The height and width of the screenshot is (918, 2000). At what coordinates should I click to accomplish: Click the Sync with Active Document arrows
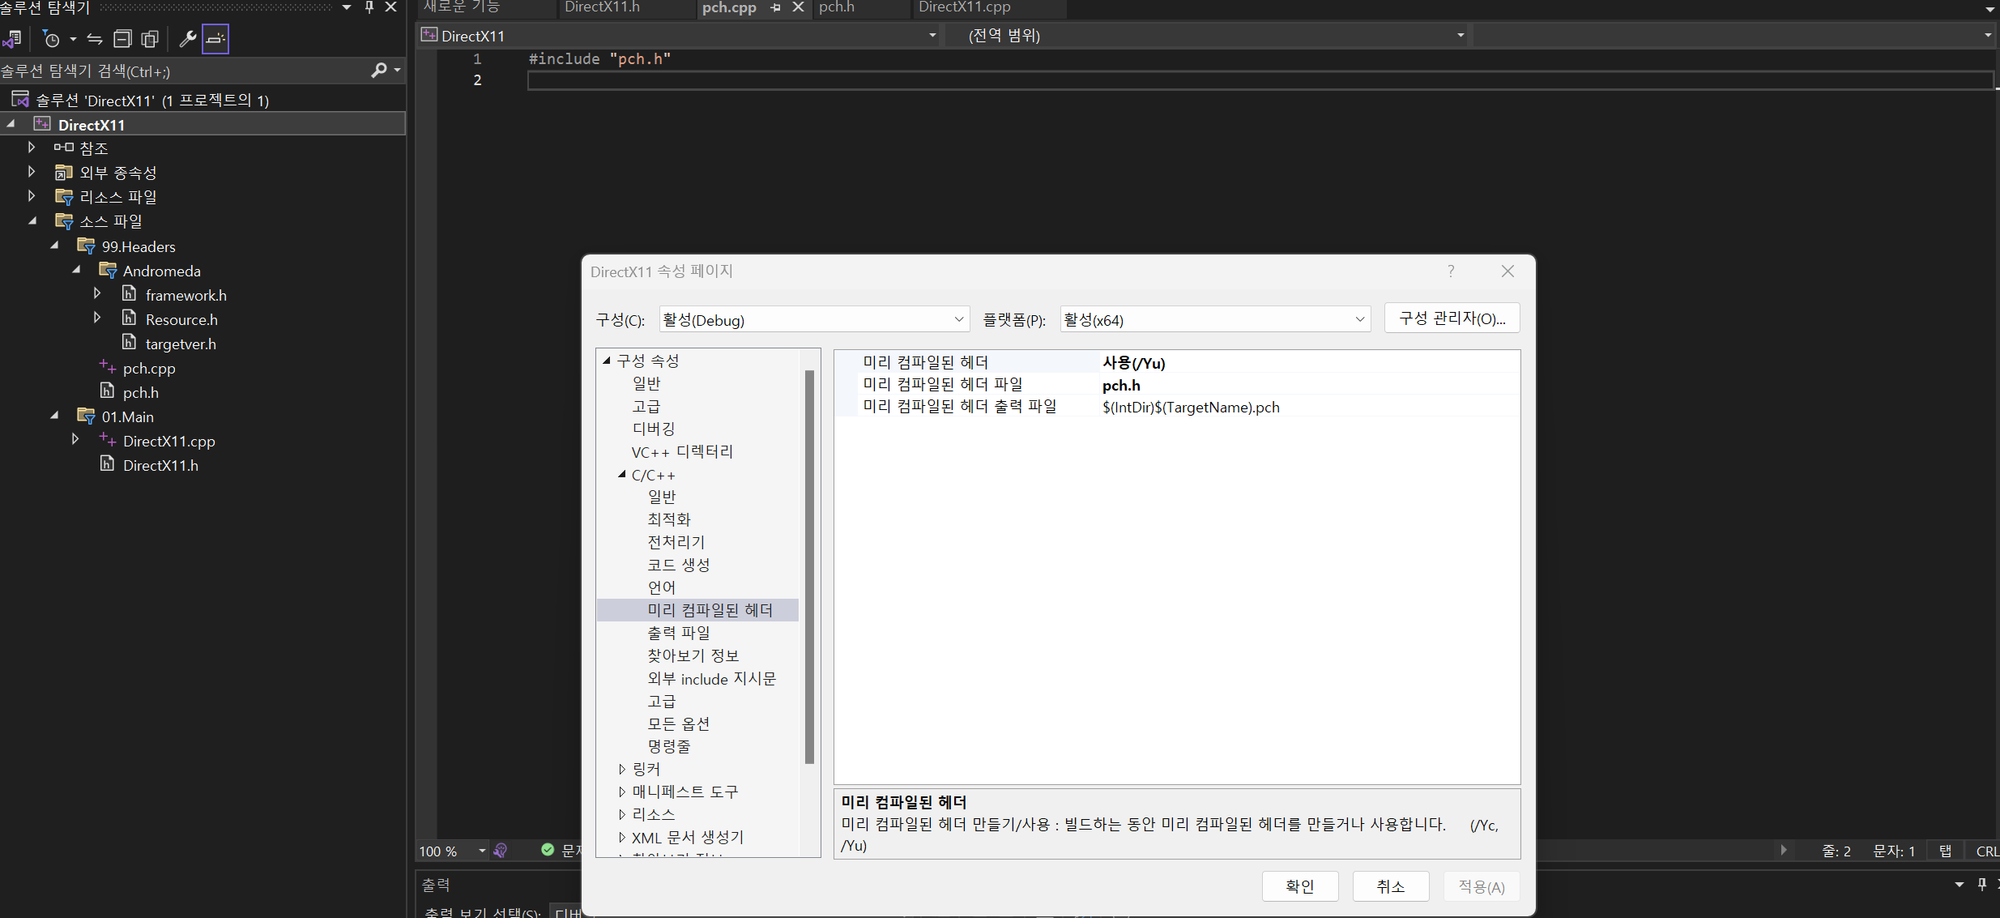[95, 39]
